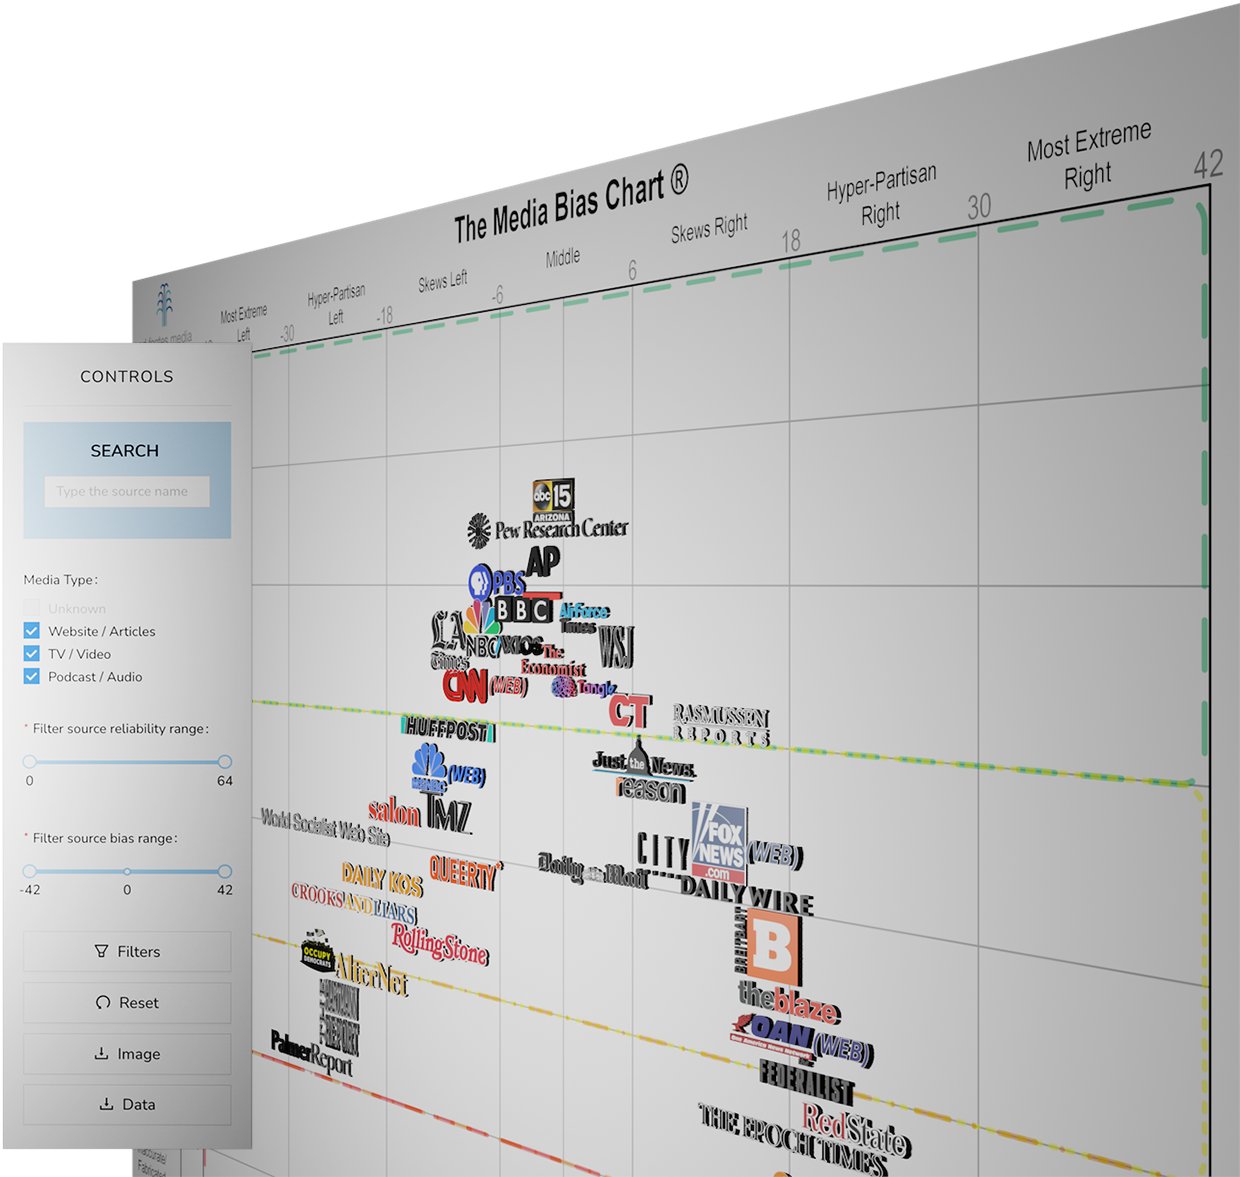Select the AP logo on the chart
Image resolution: width=1240 pixels, height=1177 pixels.
point(542,562)
